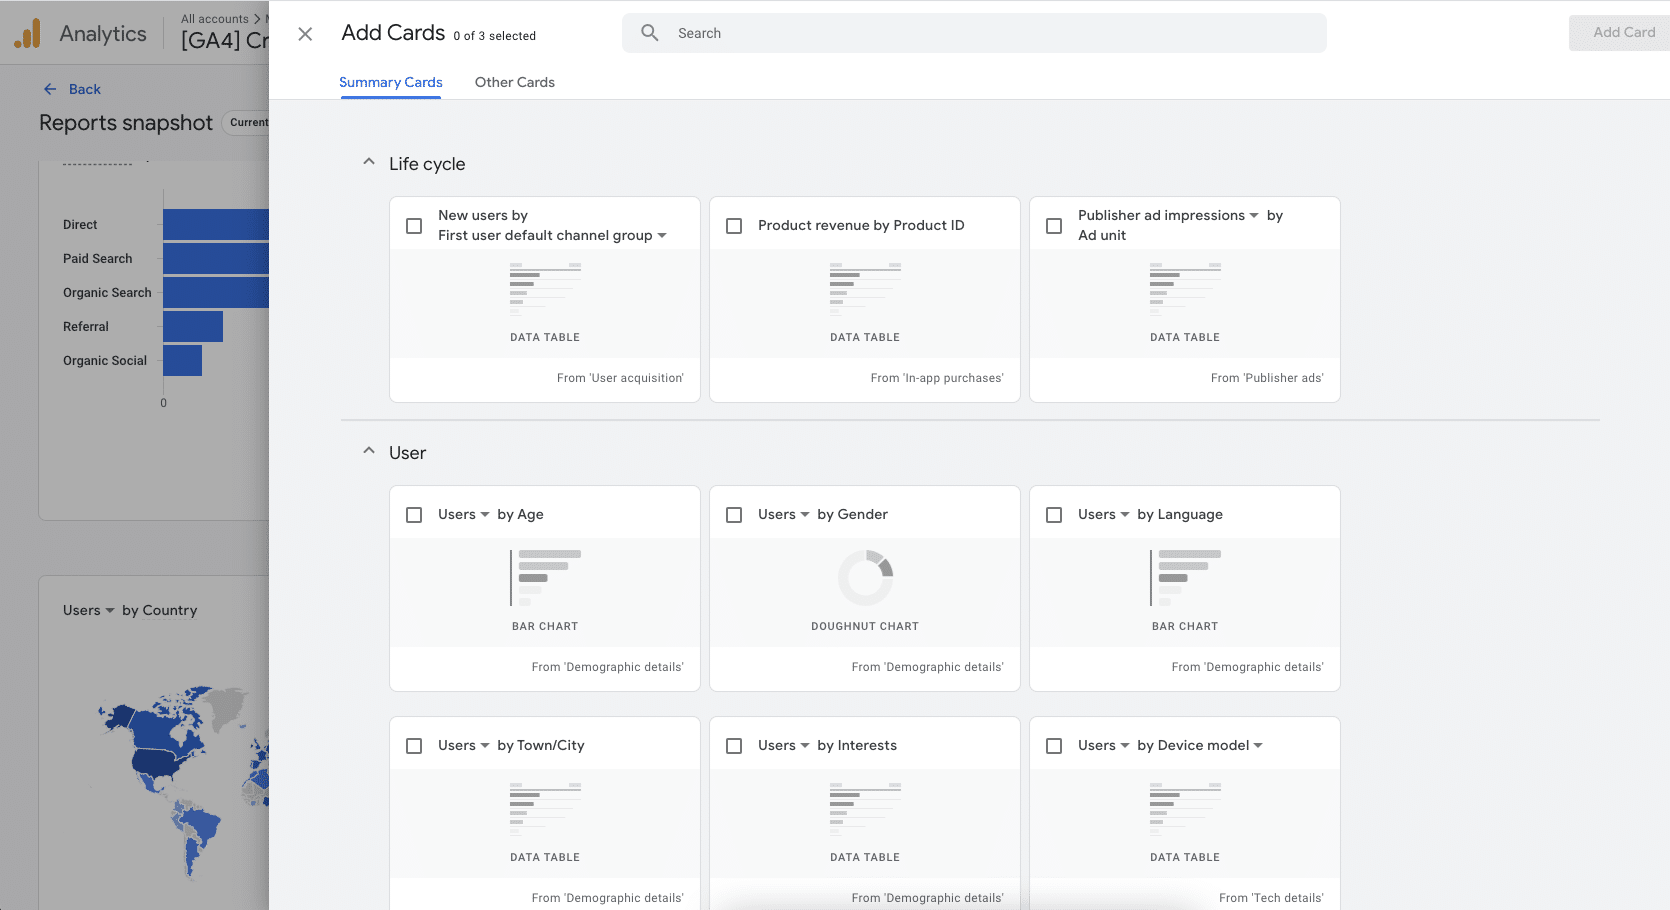Click the Paid Search bar in channel chart
This screenshot has width=1670, height=910.
[216, 258]
